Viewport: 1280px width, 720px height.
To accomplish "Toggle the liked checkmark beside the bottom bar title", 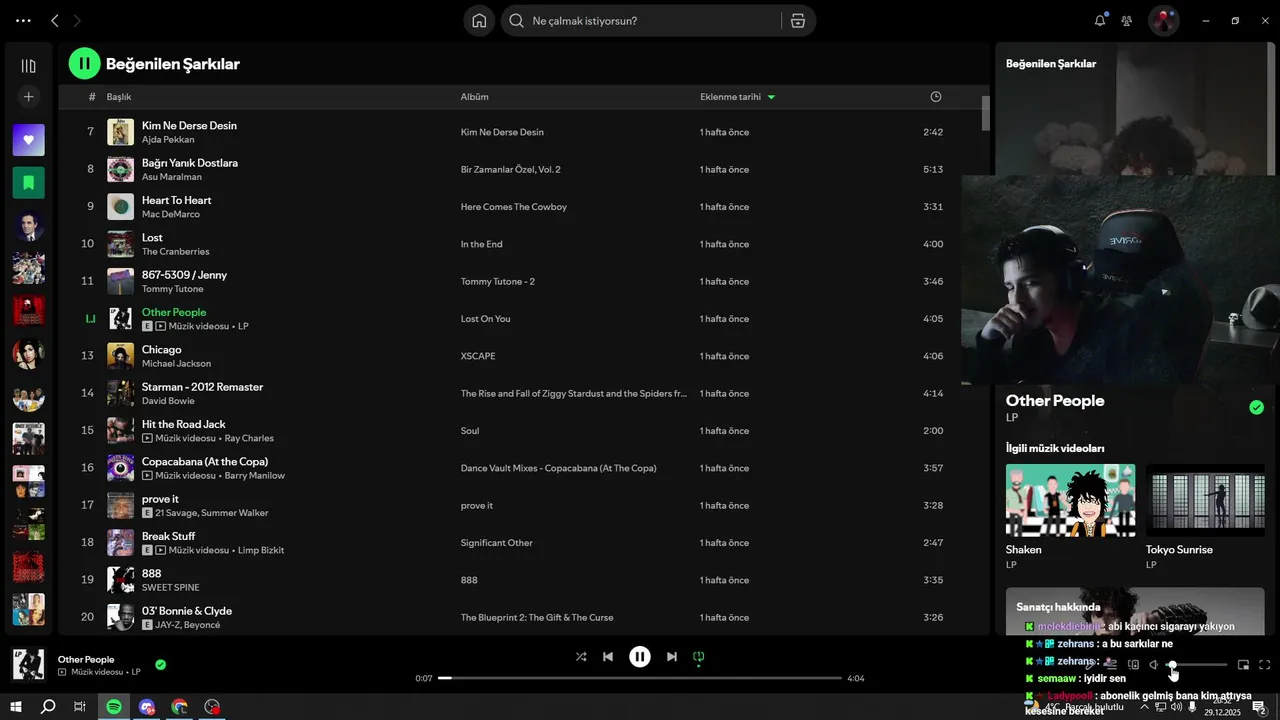I will [160, 664].
